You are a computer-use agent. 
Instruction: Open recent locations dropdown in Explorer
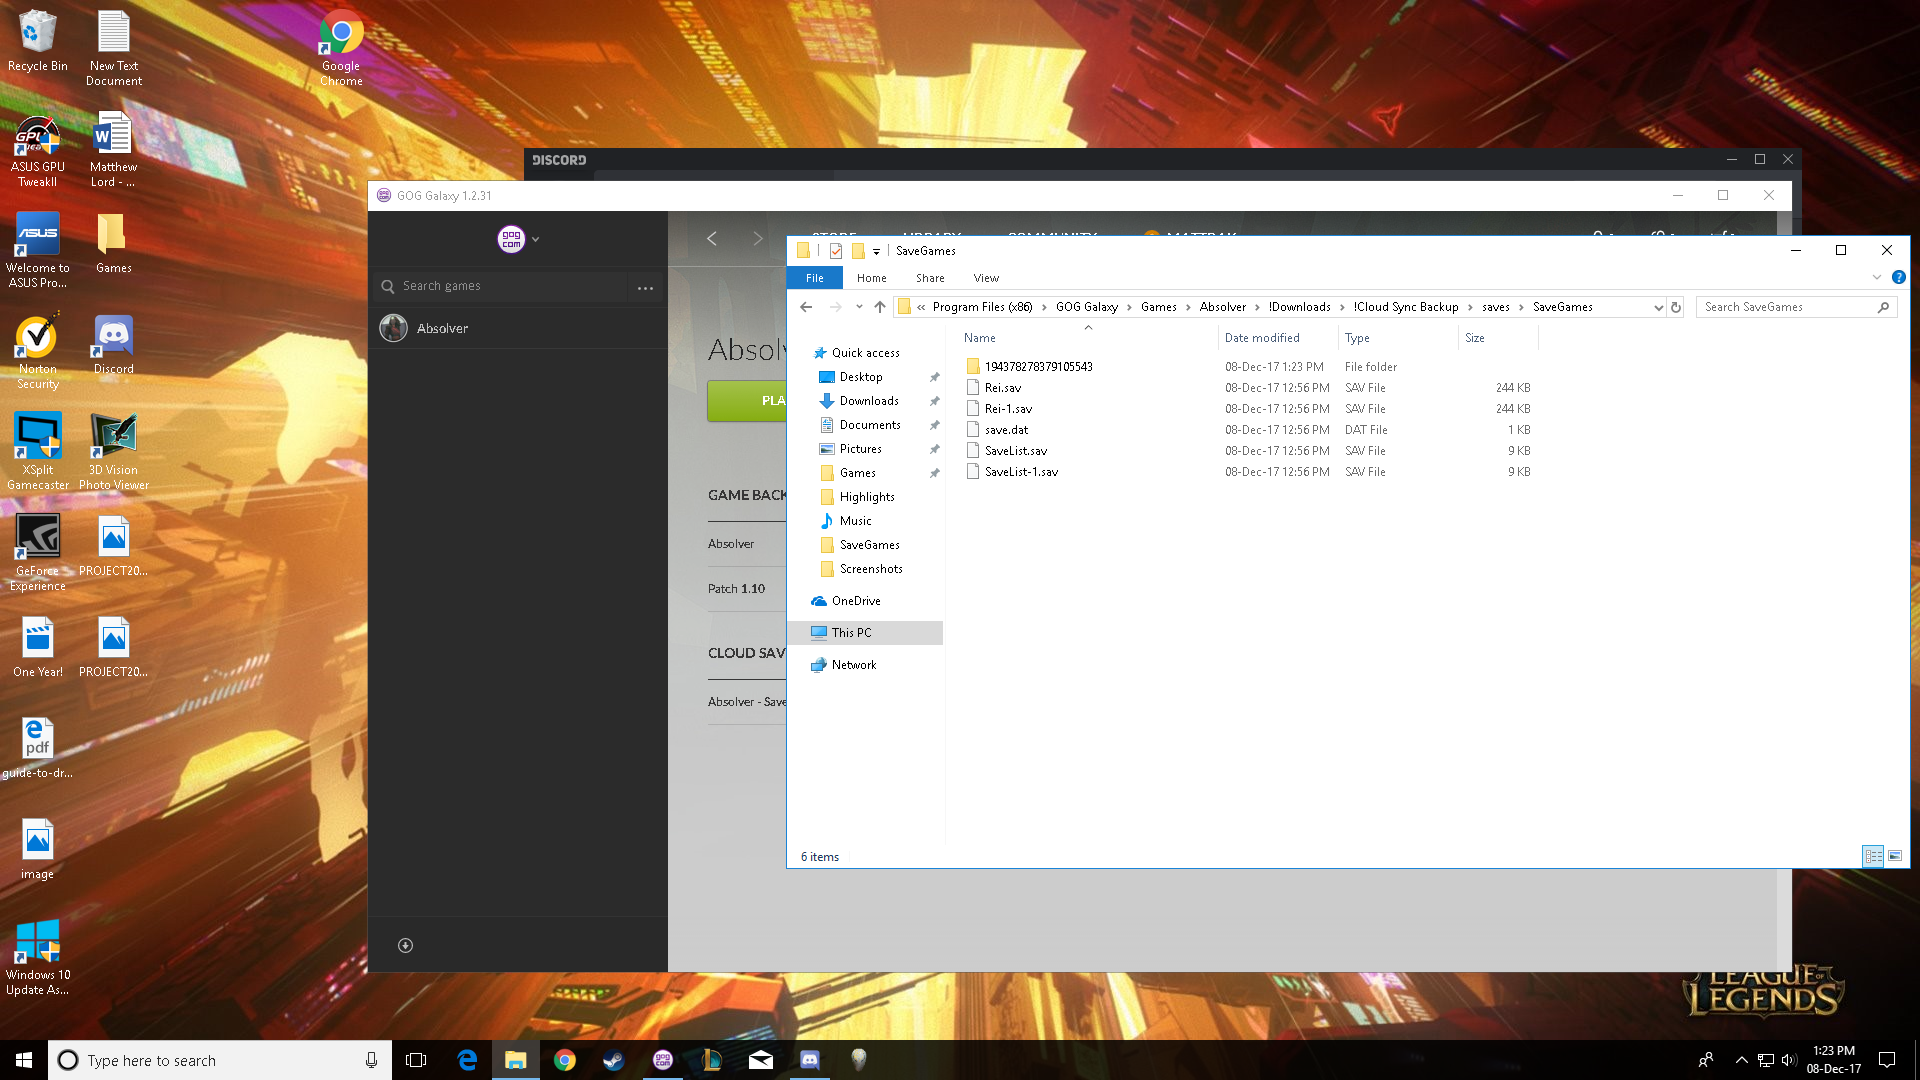(x=859, y=307)
